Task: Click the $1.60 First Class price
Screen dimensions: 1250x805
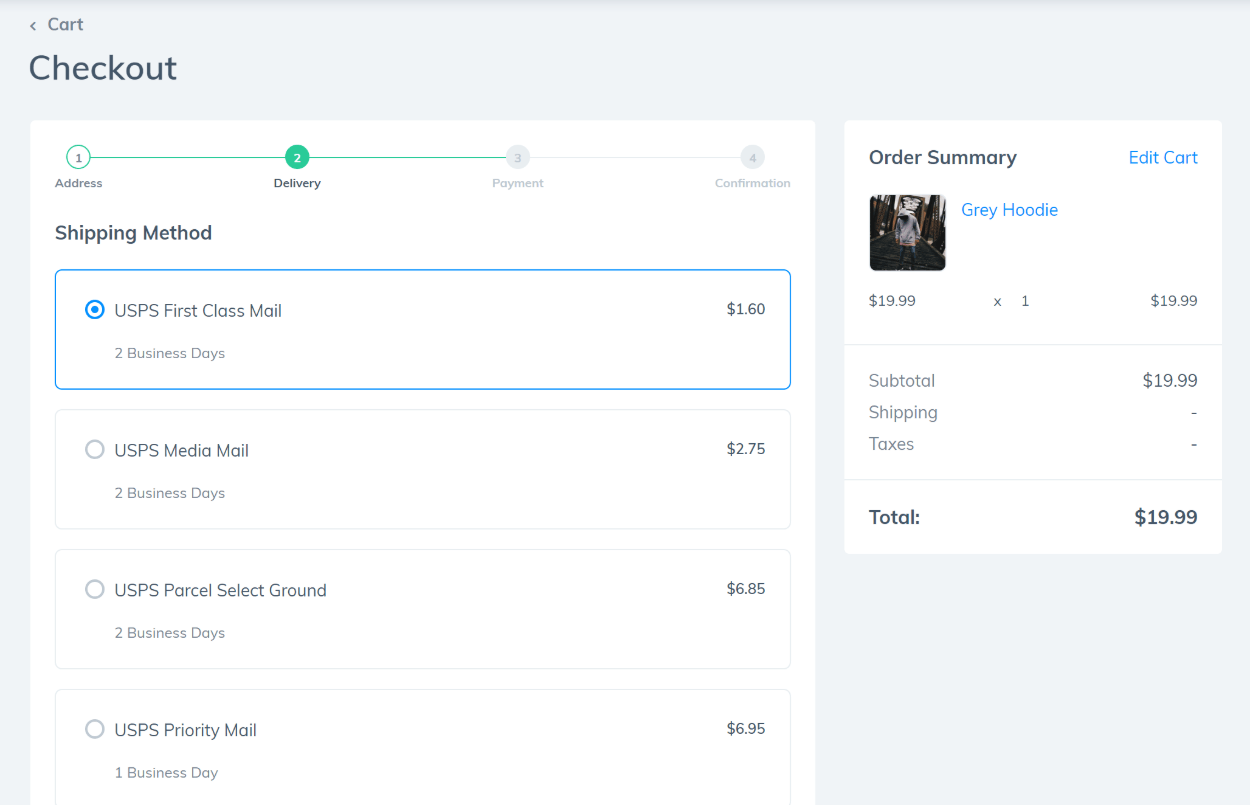Action: pyautogui.click(x=746, y=309)
